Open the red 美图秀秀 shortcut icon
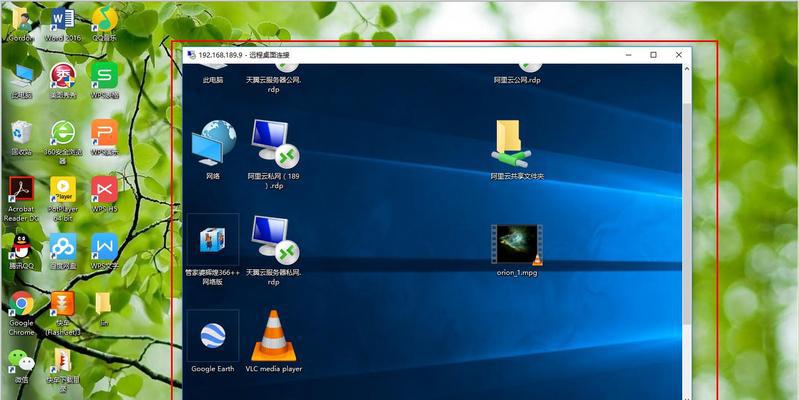 tap(63, 75)
